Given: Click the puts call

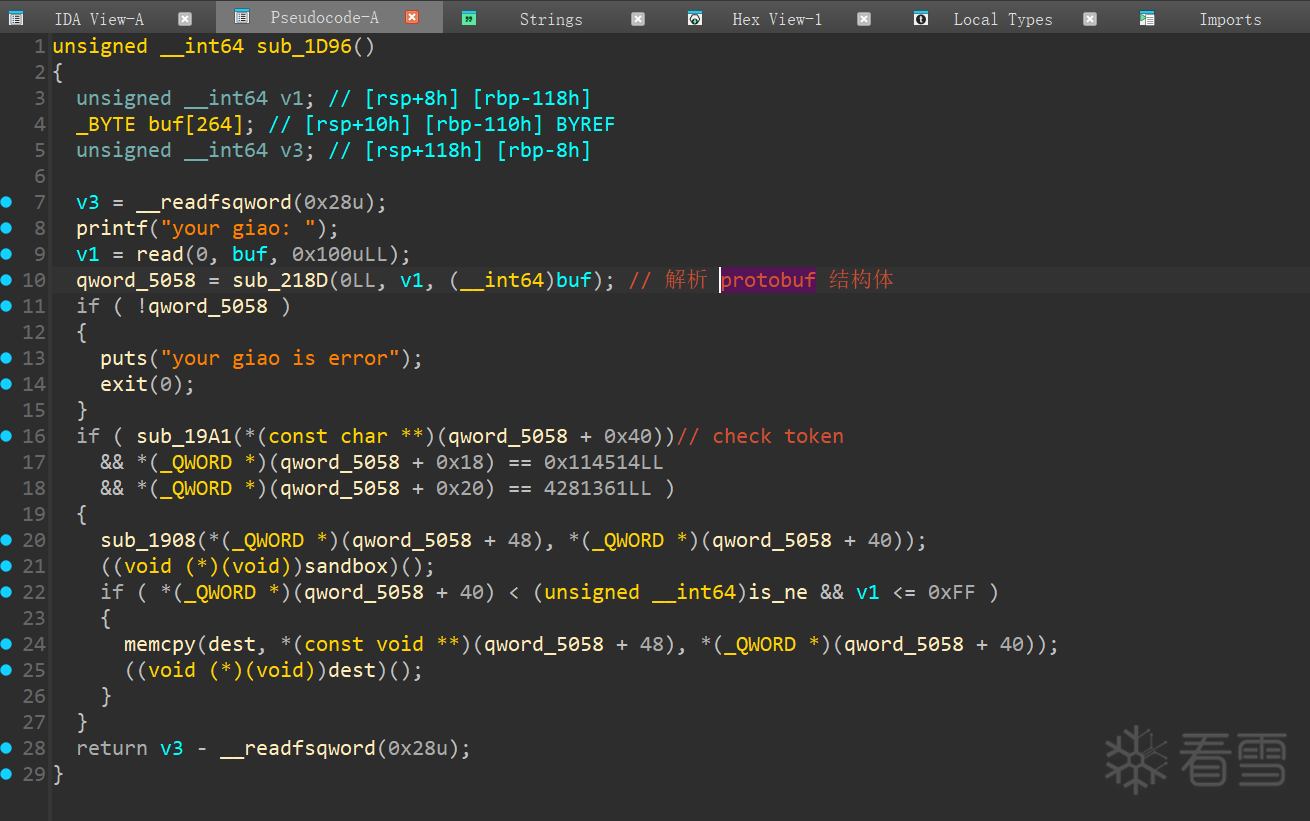Looking at the screenshot, I should [x=124, y=358].
